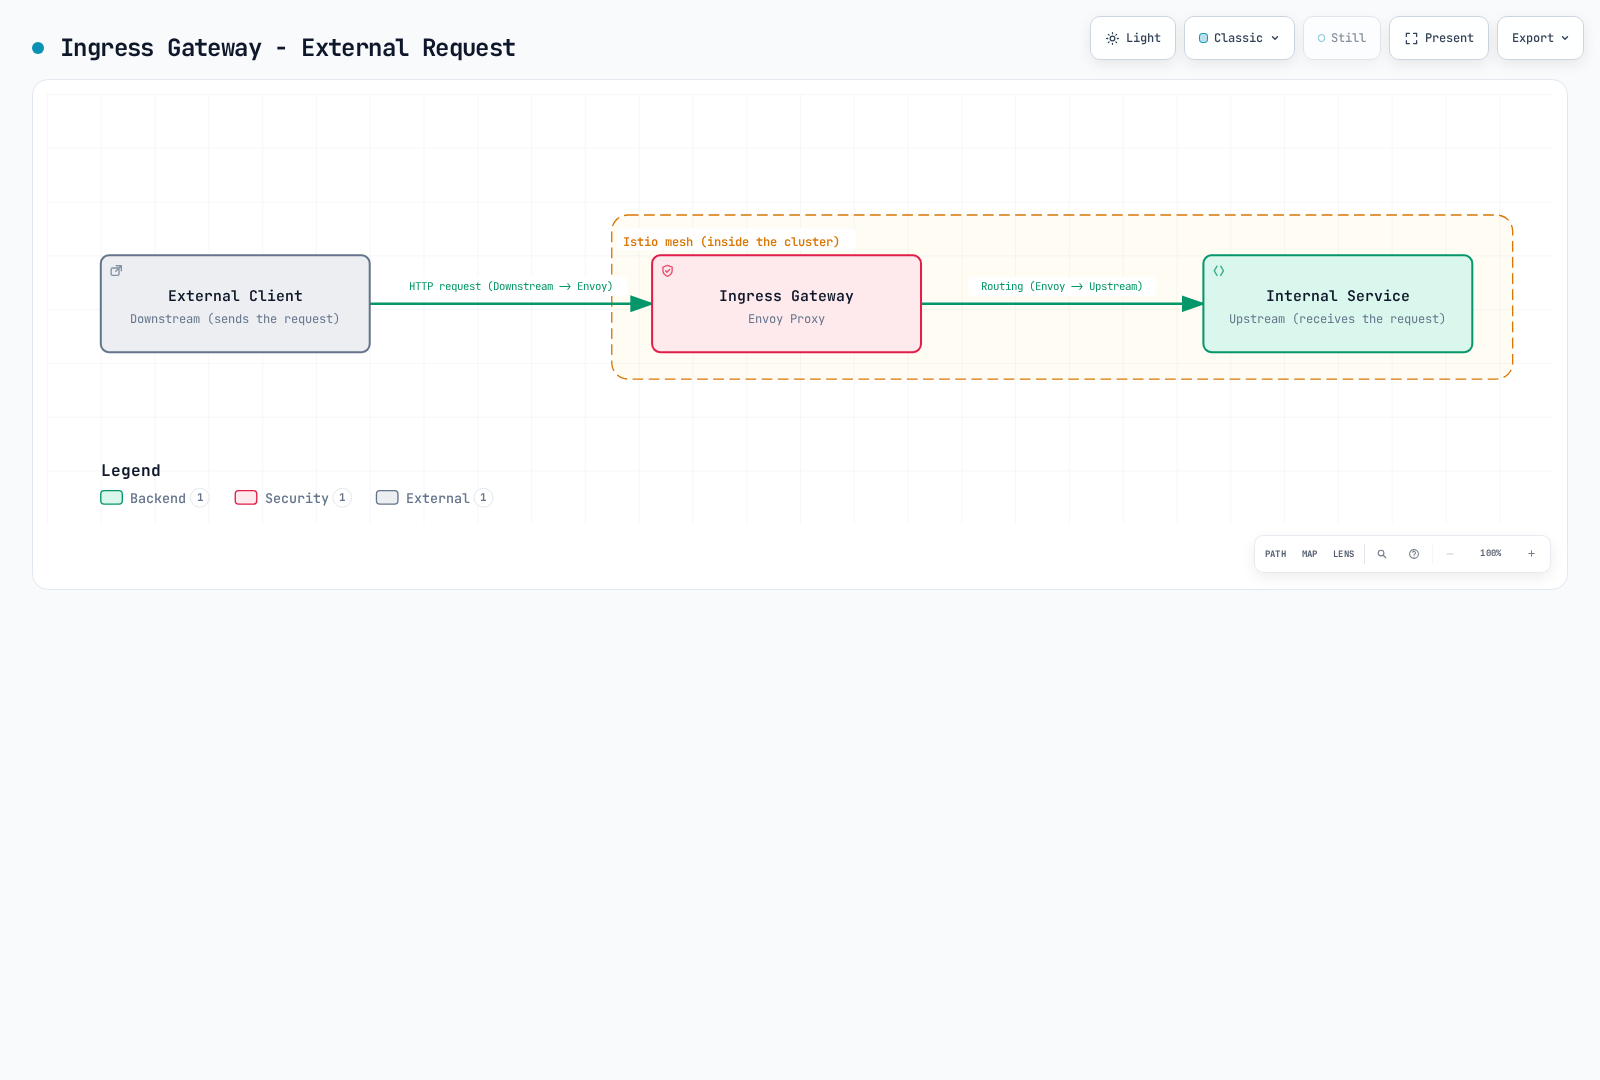Image resolution: width=1600 pixels, height=1080 pixels.
Task: Toggle the External legend filter
Action: click(x=434, y=498)
